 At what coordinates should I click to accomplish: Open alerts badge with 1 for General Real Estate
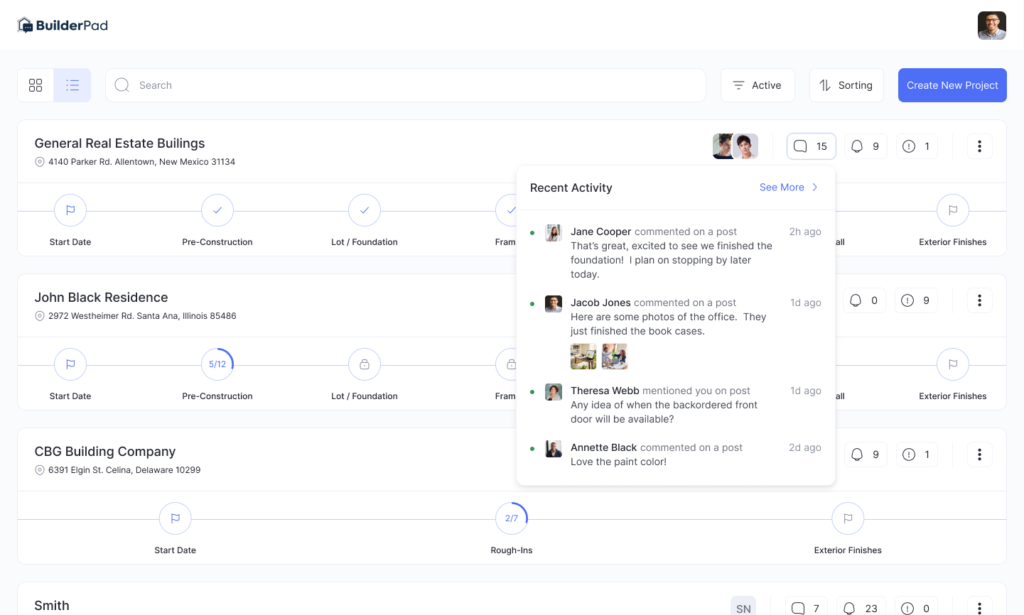(916, 146)
